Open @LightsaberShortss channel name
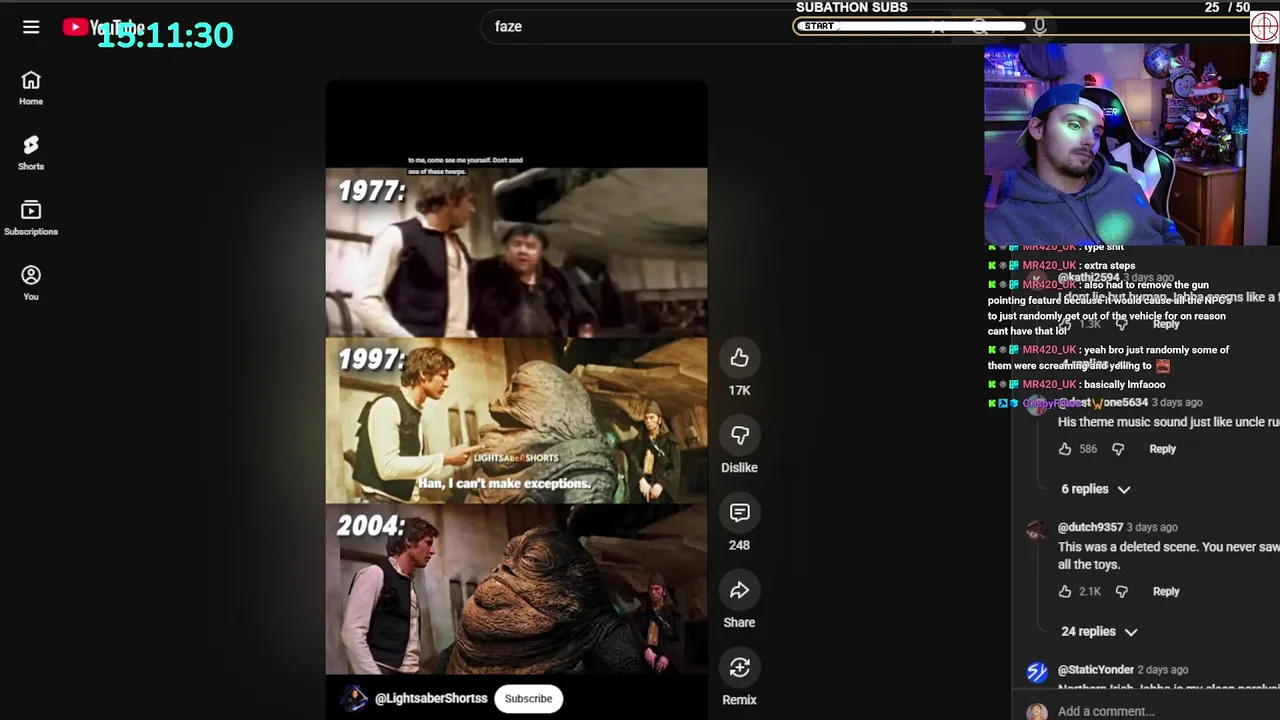The width and height of the screenshot is (1280, 720). (431, 698)
